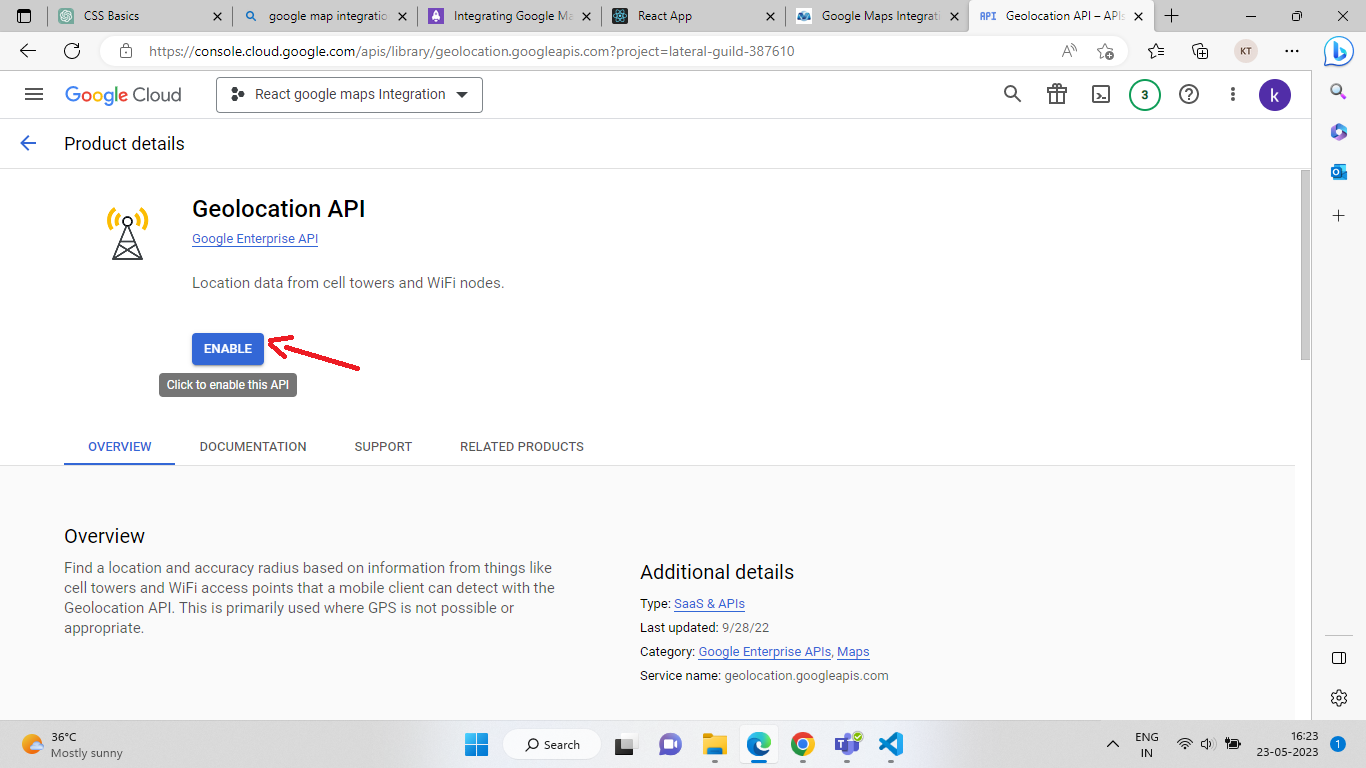1366x768 pixels.
Task: Open the help question mark icon
Action: (x=1189, y=94)
